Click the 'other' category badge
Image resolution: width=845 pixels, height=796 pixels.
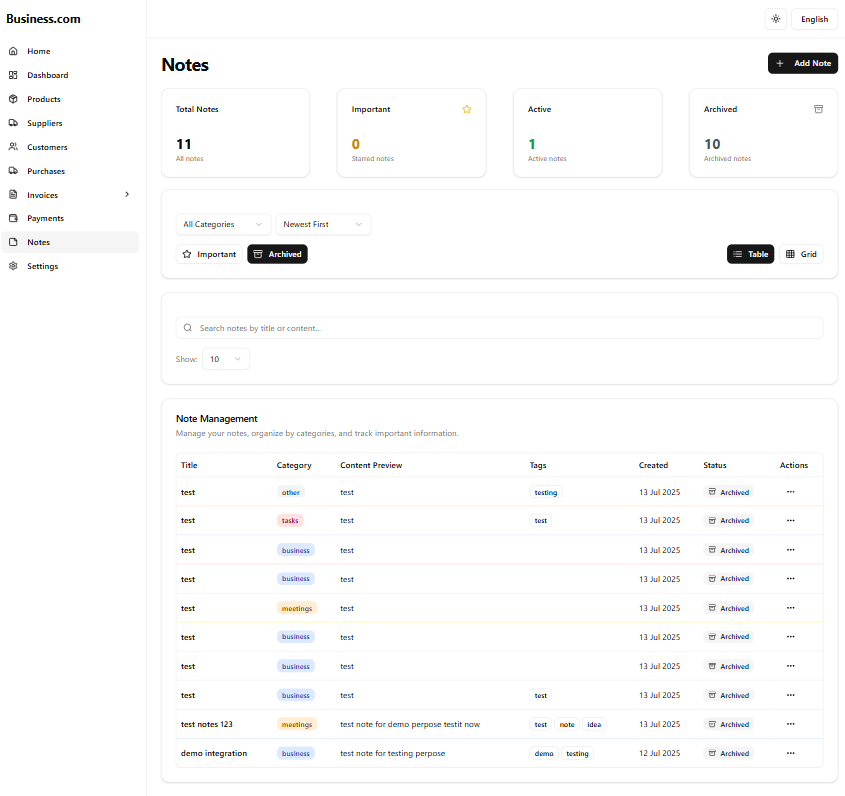(290, 492)
